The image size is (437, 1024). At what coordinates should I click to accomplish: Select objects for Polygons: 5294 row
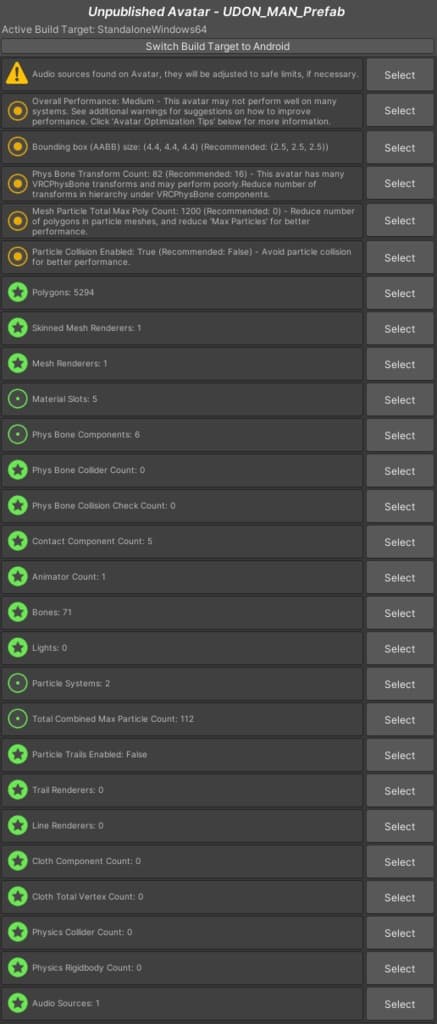(399, 294)
